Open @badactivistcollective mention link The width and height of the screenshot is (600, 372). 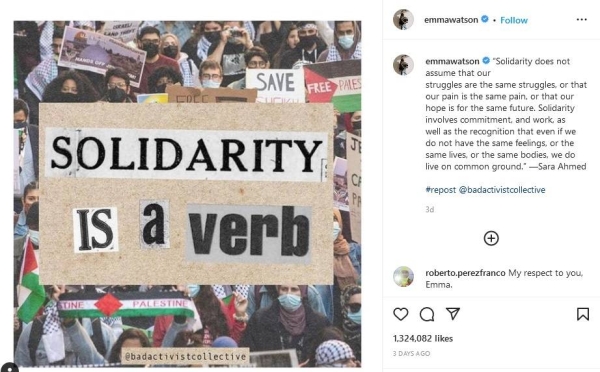[502, 190]
